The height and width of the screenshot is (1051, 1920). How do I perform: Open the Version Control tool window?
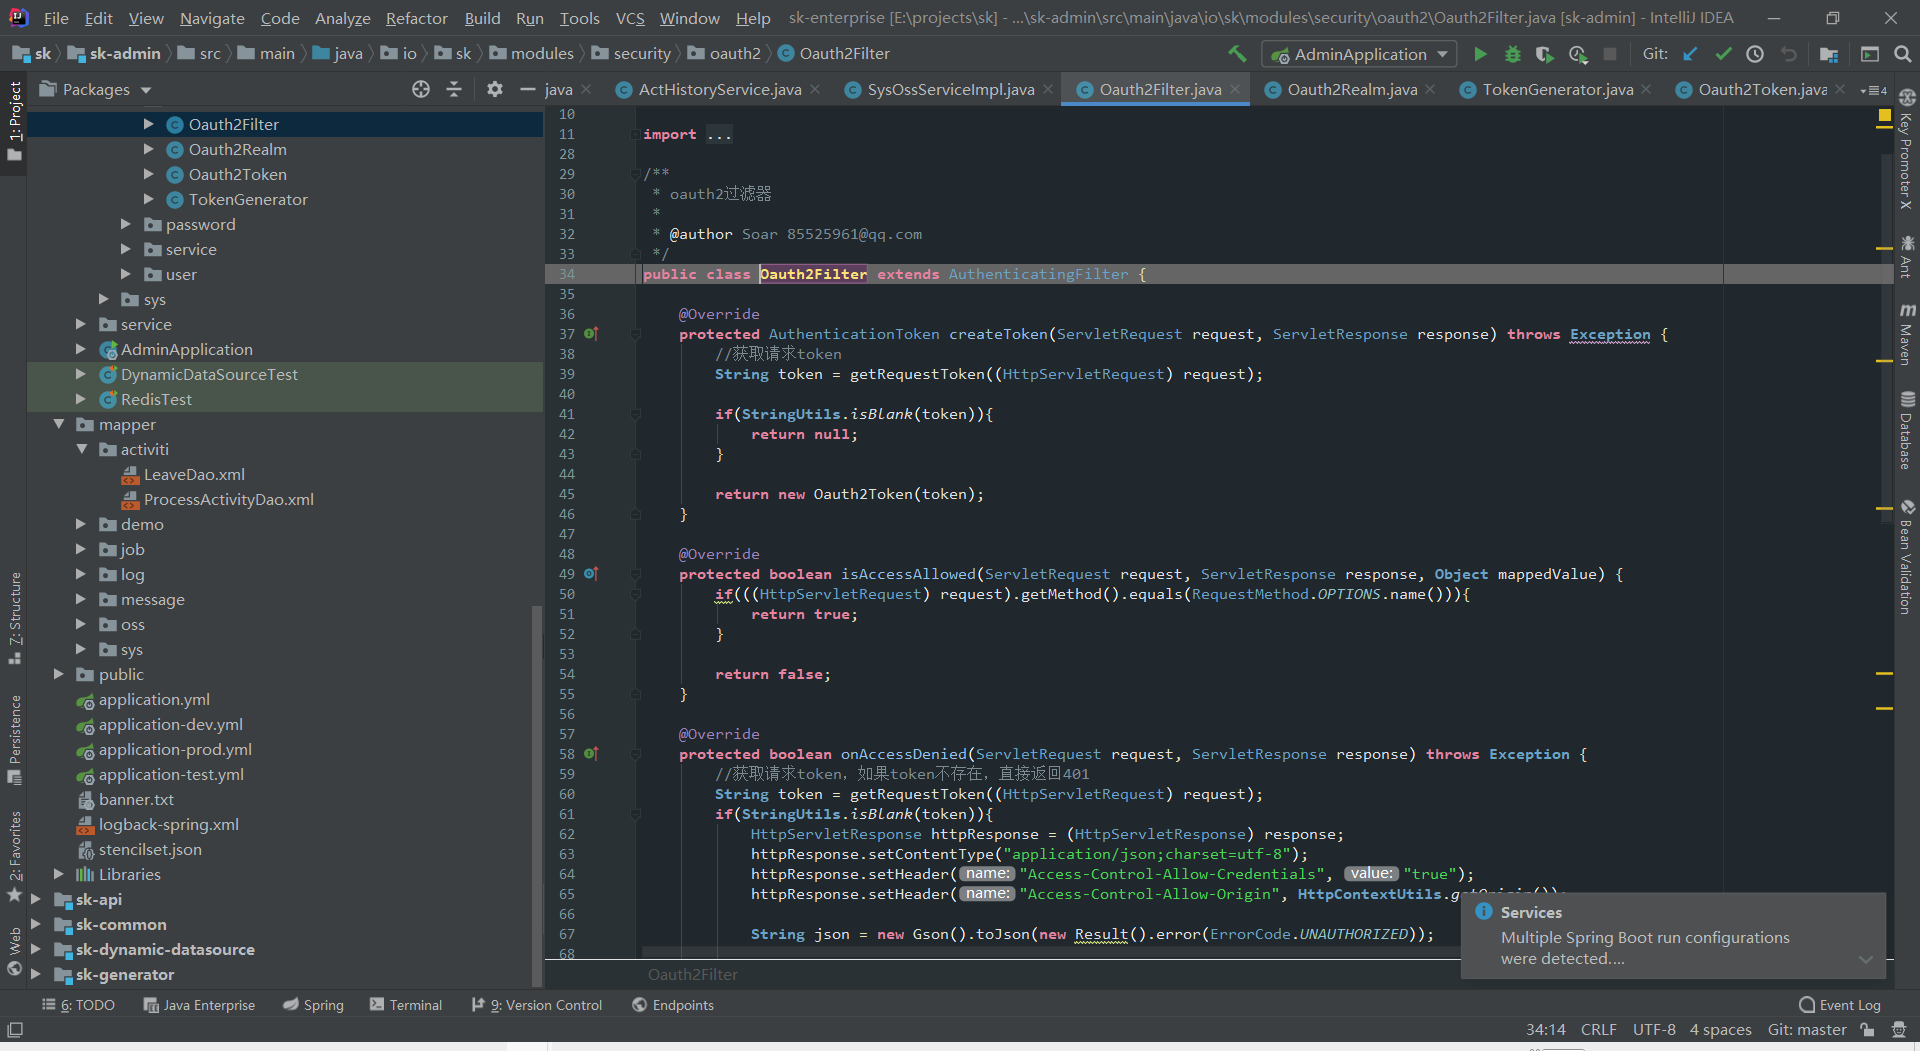coord(537,1005)
